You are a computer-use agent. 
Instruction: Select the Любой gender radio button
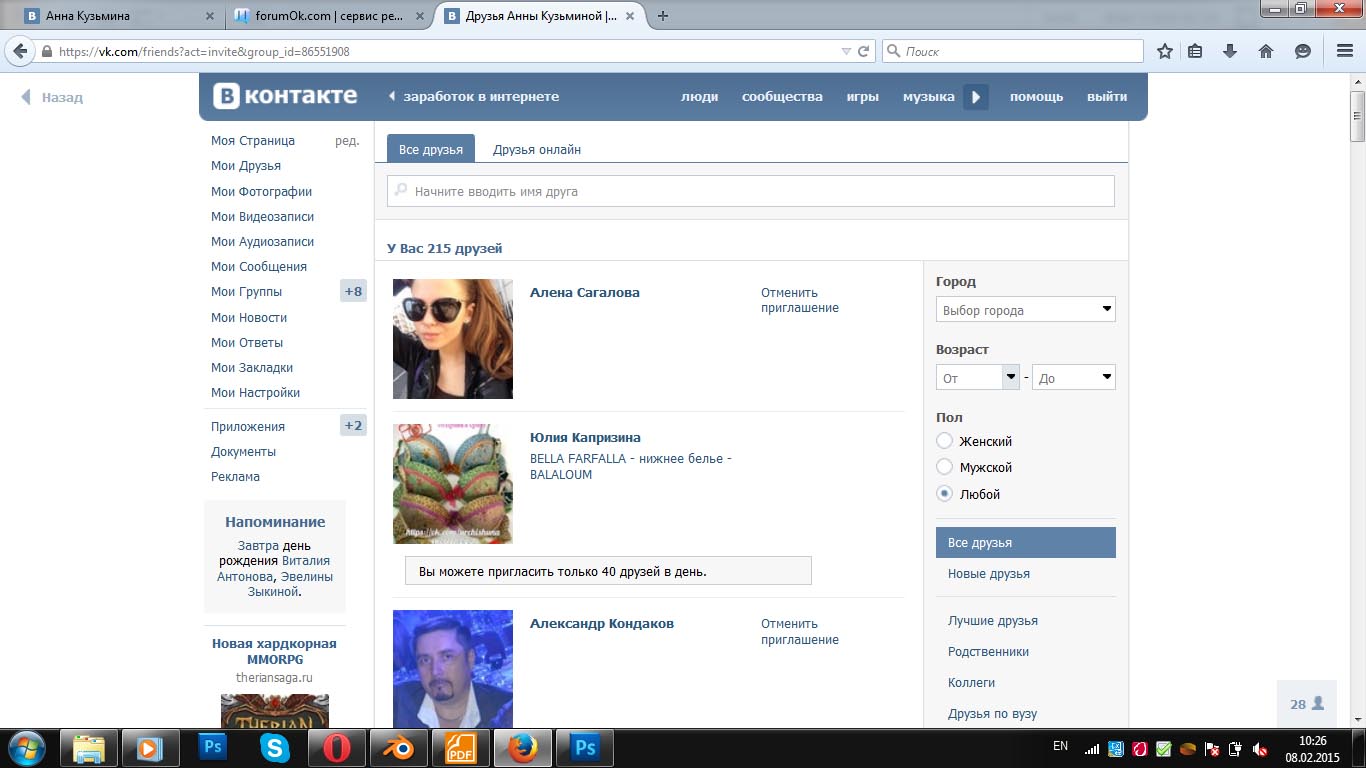coord(944,494)
